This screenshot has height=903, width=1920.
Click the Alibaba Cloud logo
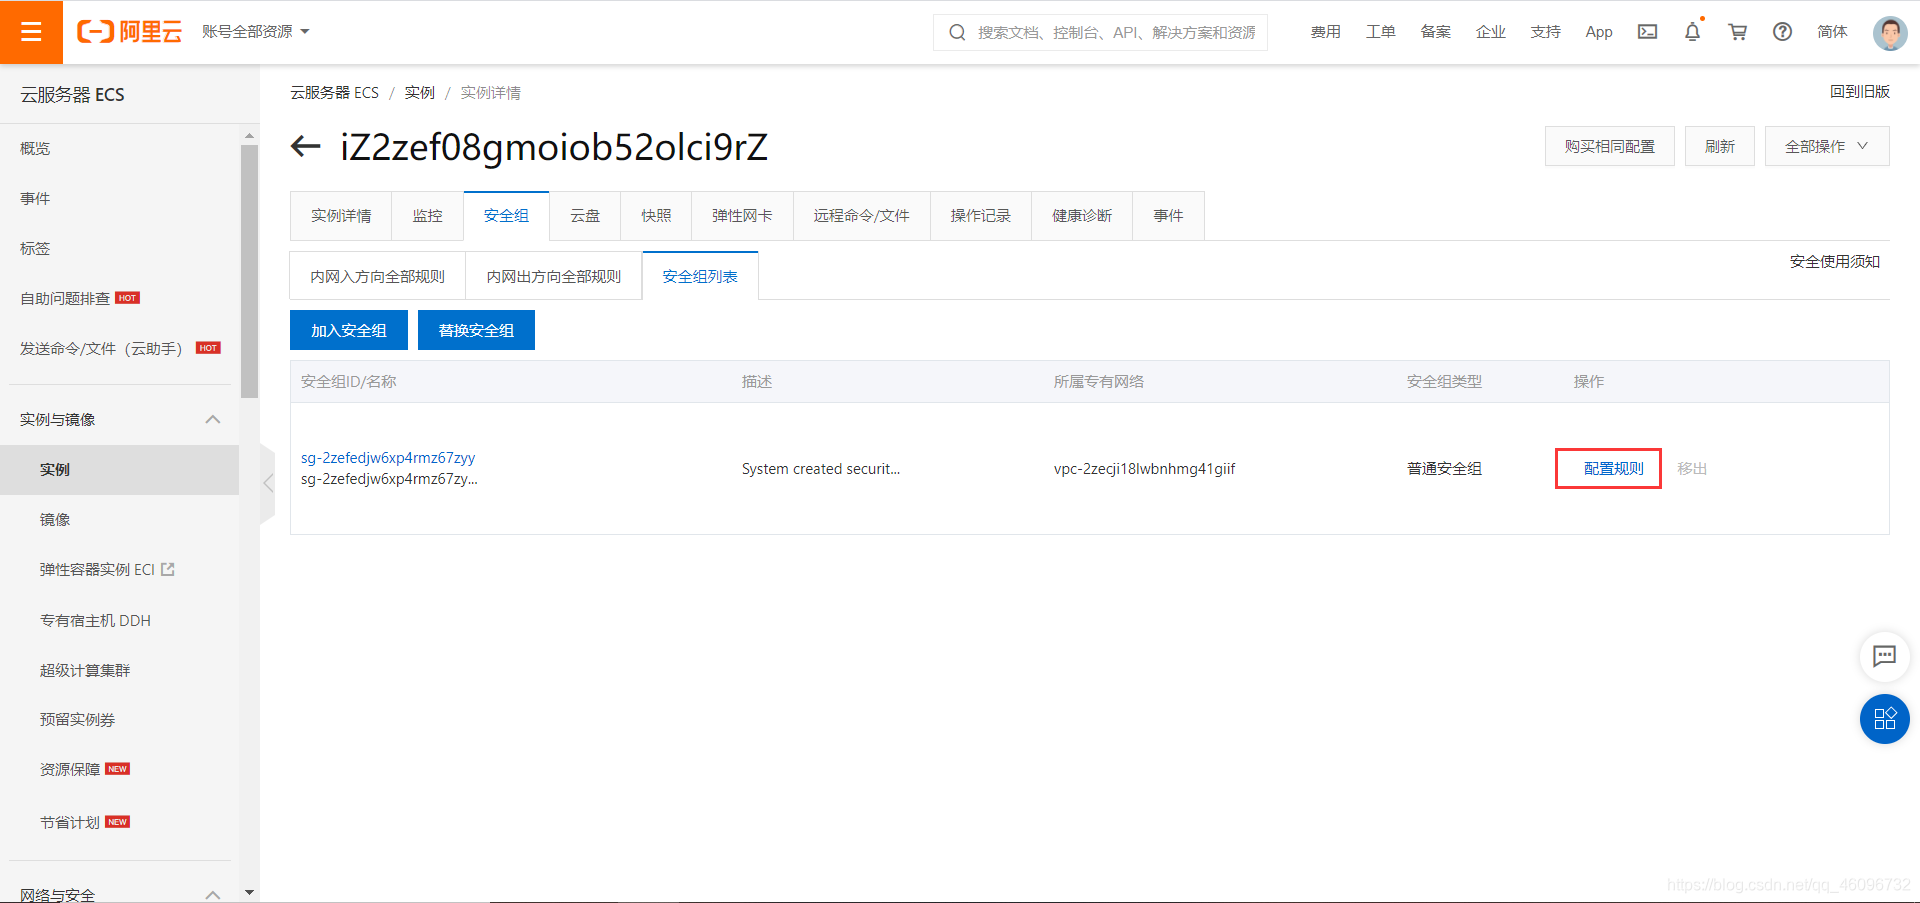pos(130,32)
